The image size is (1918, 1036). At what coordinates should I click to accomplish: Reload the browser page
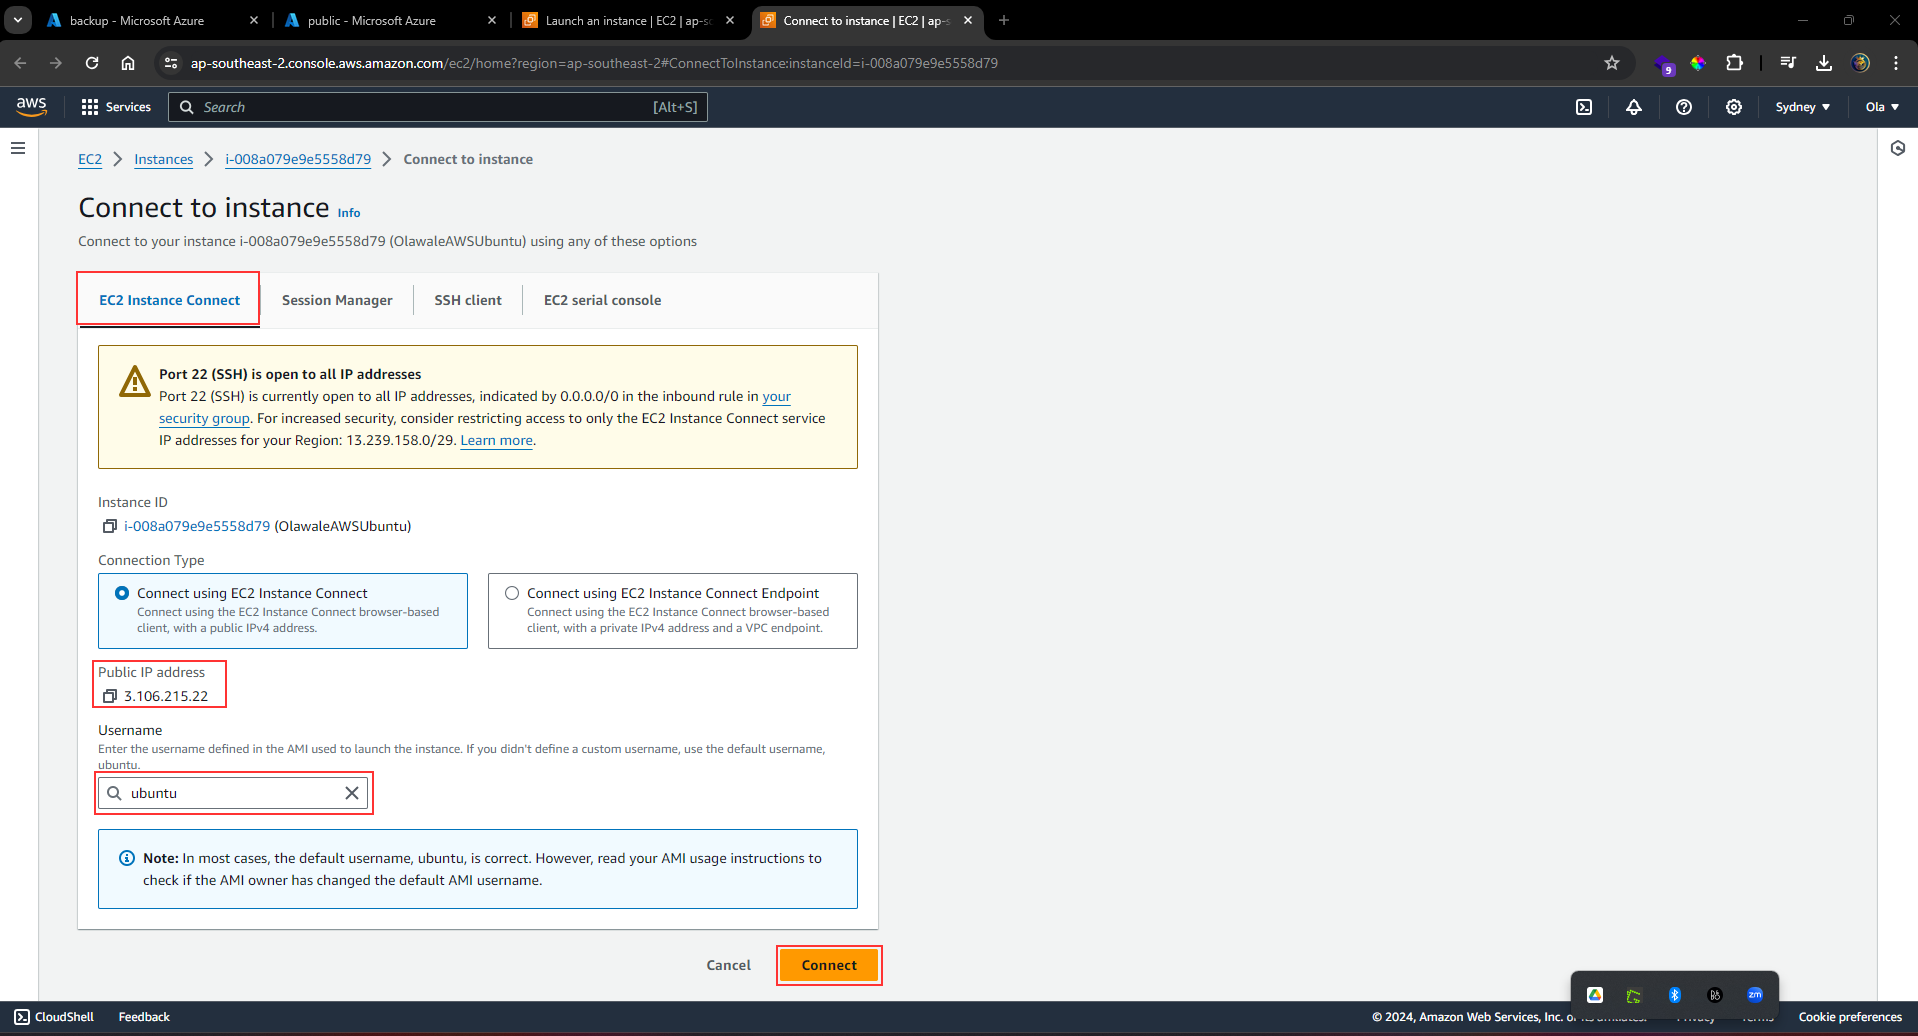coord(92,63)
